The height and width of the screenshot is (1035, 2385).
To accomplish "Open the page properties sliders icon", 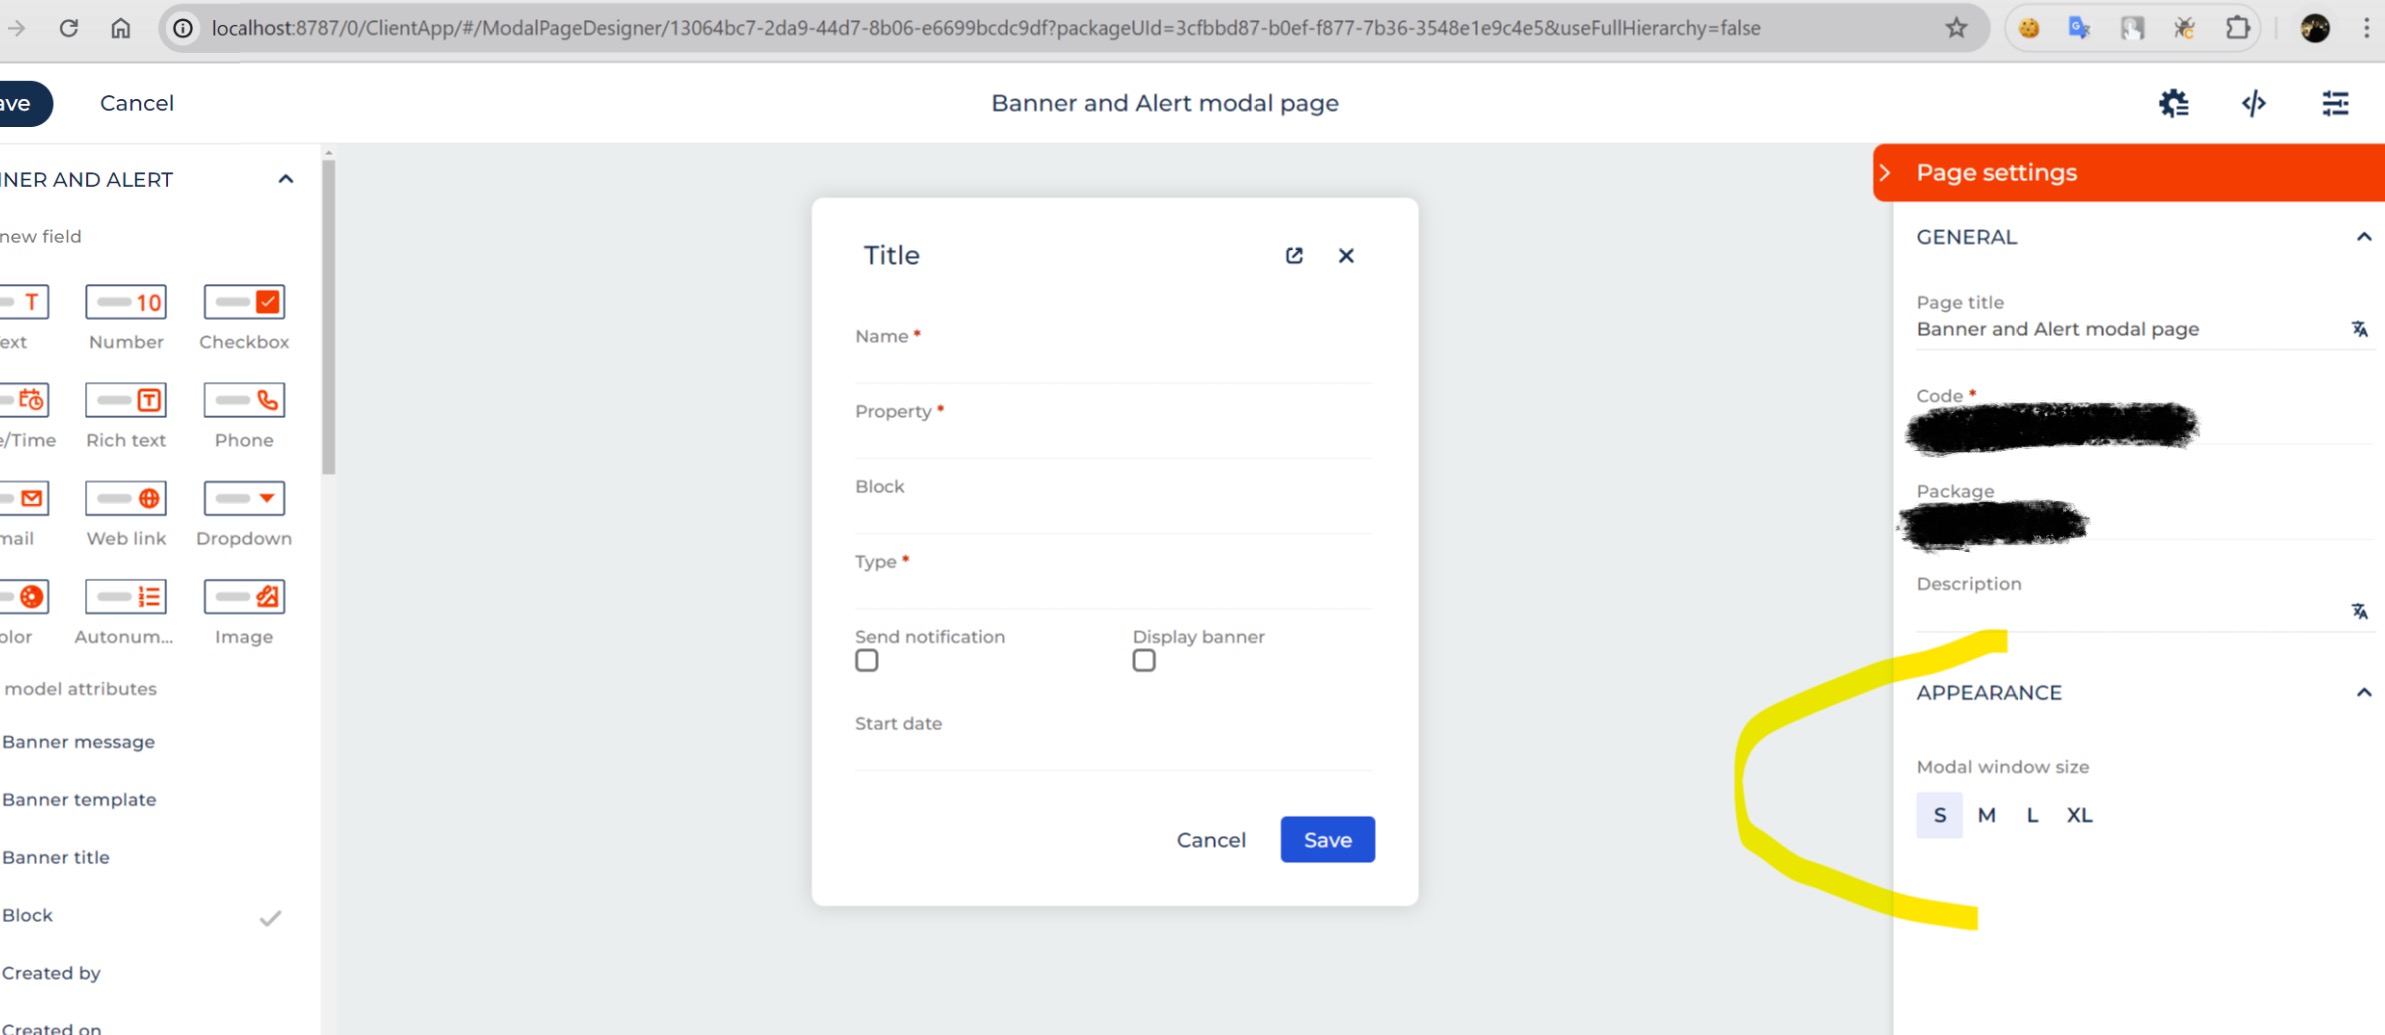I will pos(2336,103).
